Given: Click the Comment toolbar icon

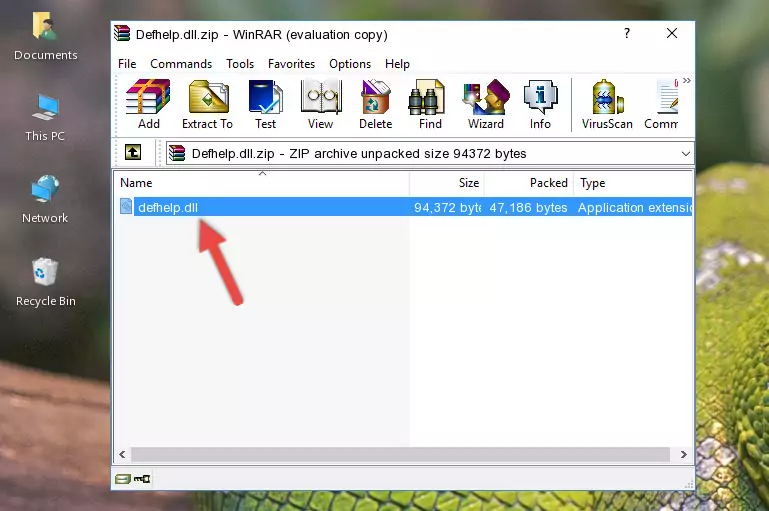Looking at the screenshot, I should [x=661, y=104].
